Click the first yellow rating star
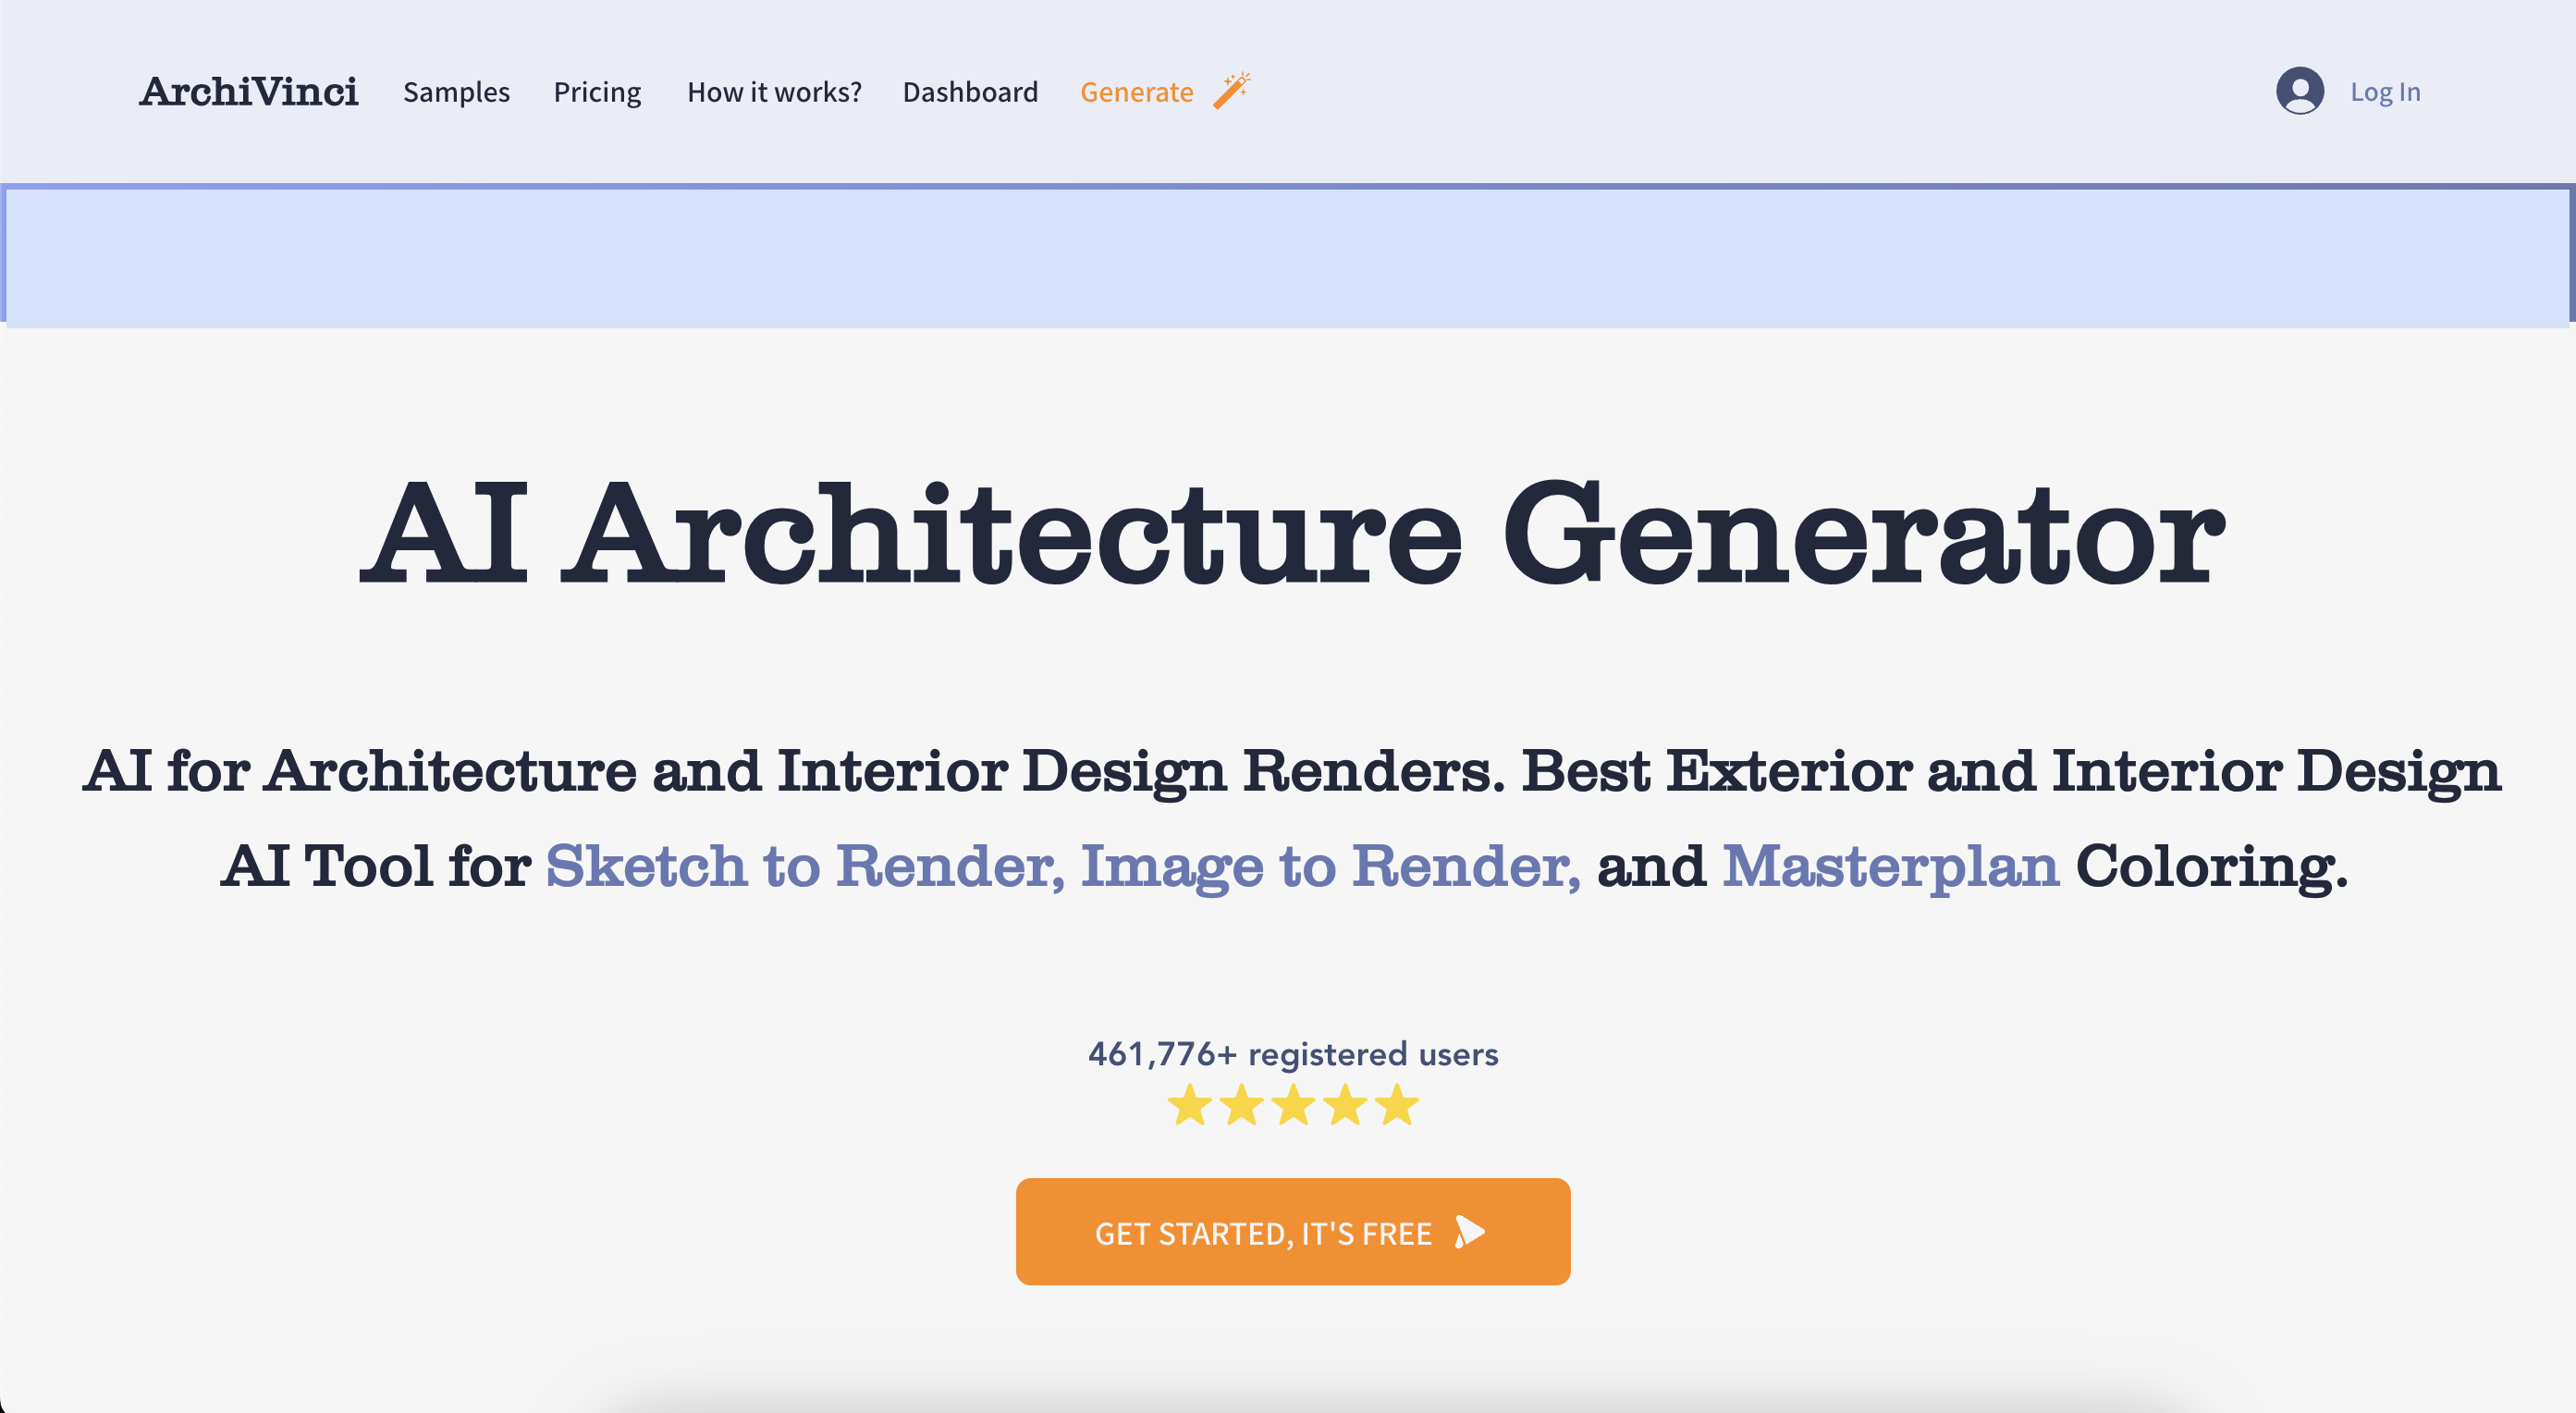 (1189, 1105)
